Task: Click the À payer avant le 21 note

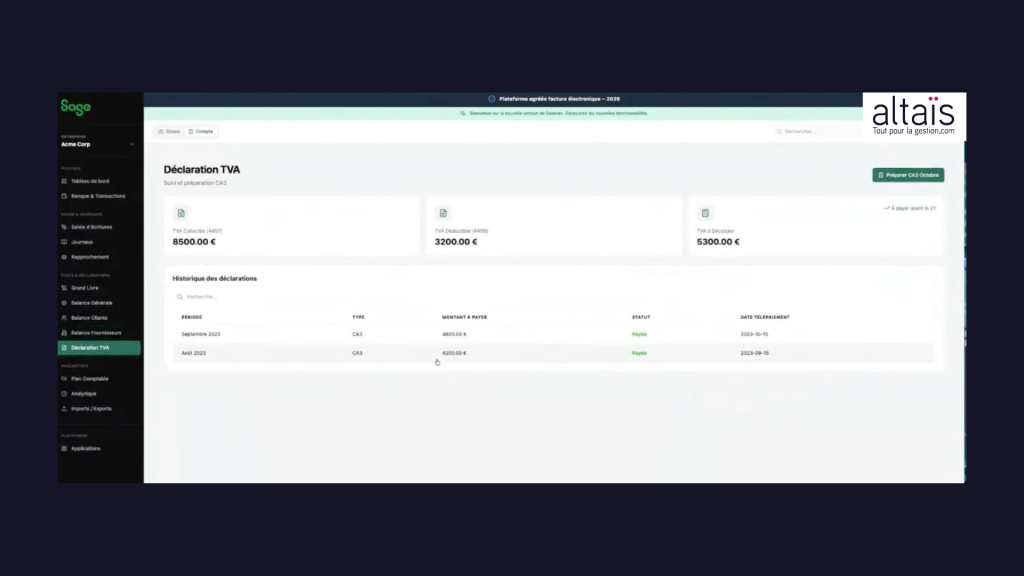Action: click(x=910, y=208)
